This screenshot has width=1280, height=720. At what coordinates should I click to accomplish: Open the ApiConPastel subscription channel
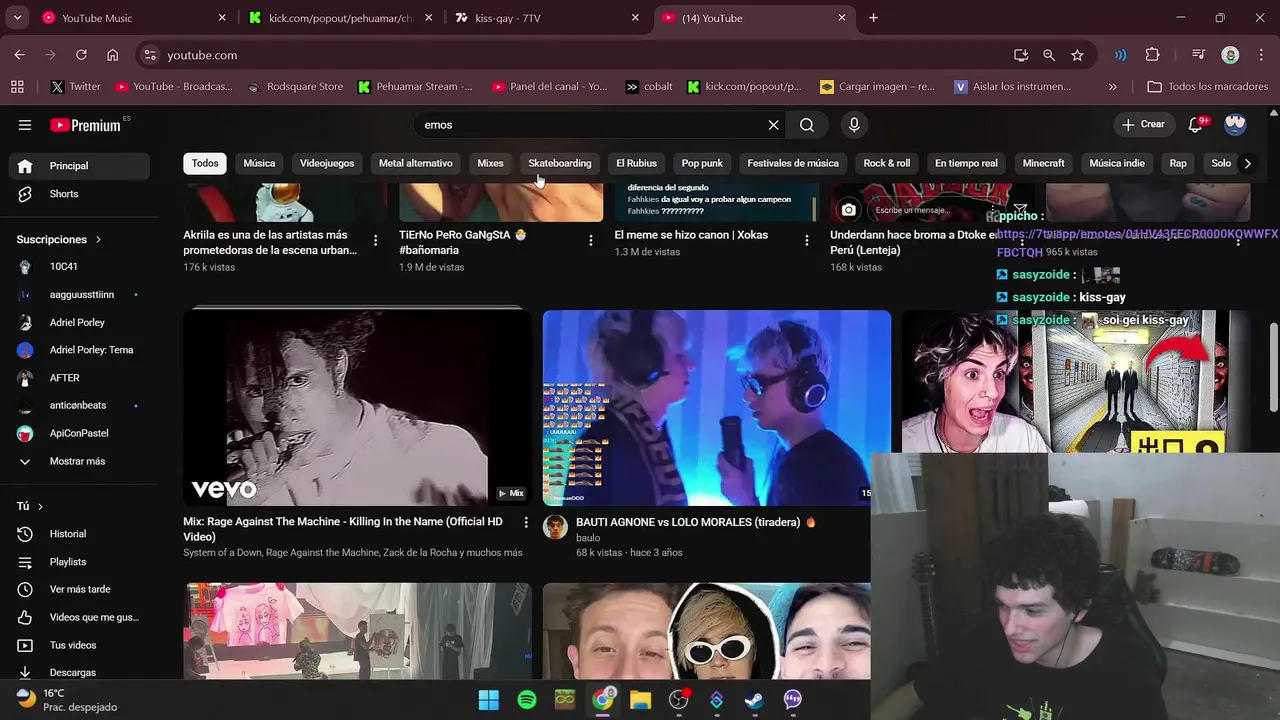[x=80, y=433]
